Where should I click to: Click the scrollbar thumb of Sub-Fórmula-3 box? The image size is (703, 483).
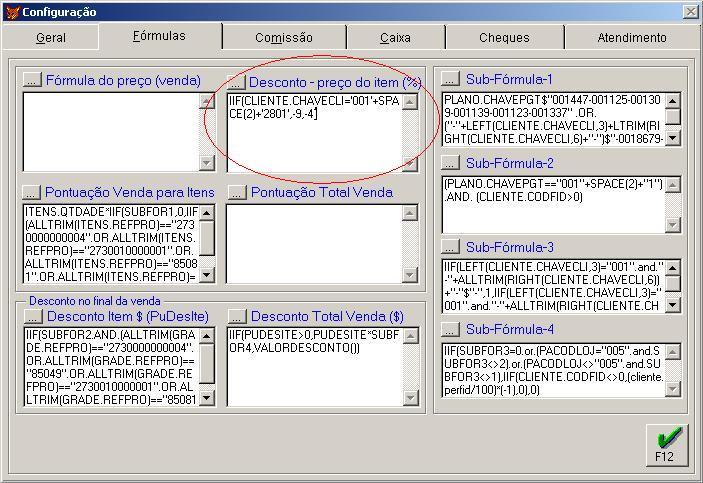tap(673, 283)
